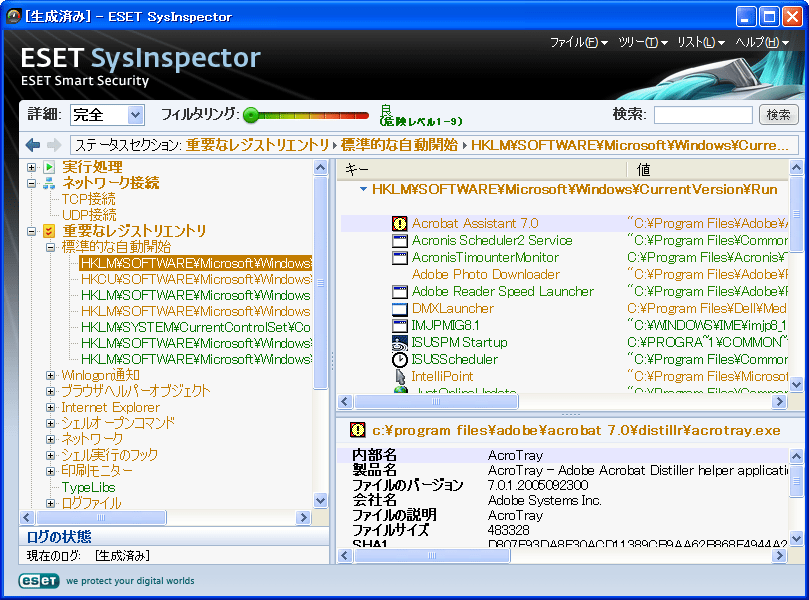Click the 検索 search button

point(779,115)
